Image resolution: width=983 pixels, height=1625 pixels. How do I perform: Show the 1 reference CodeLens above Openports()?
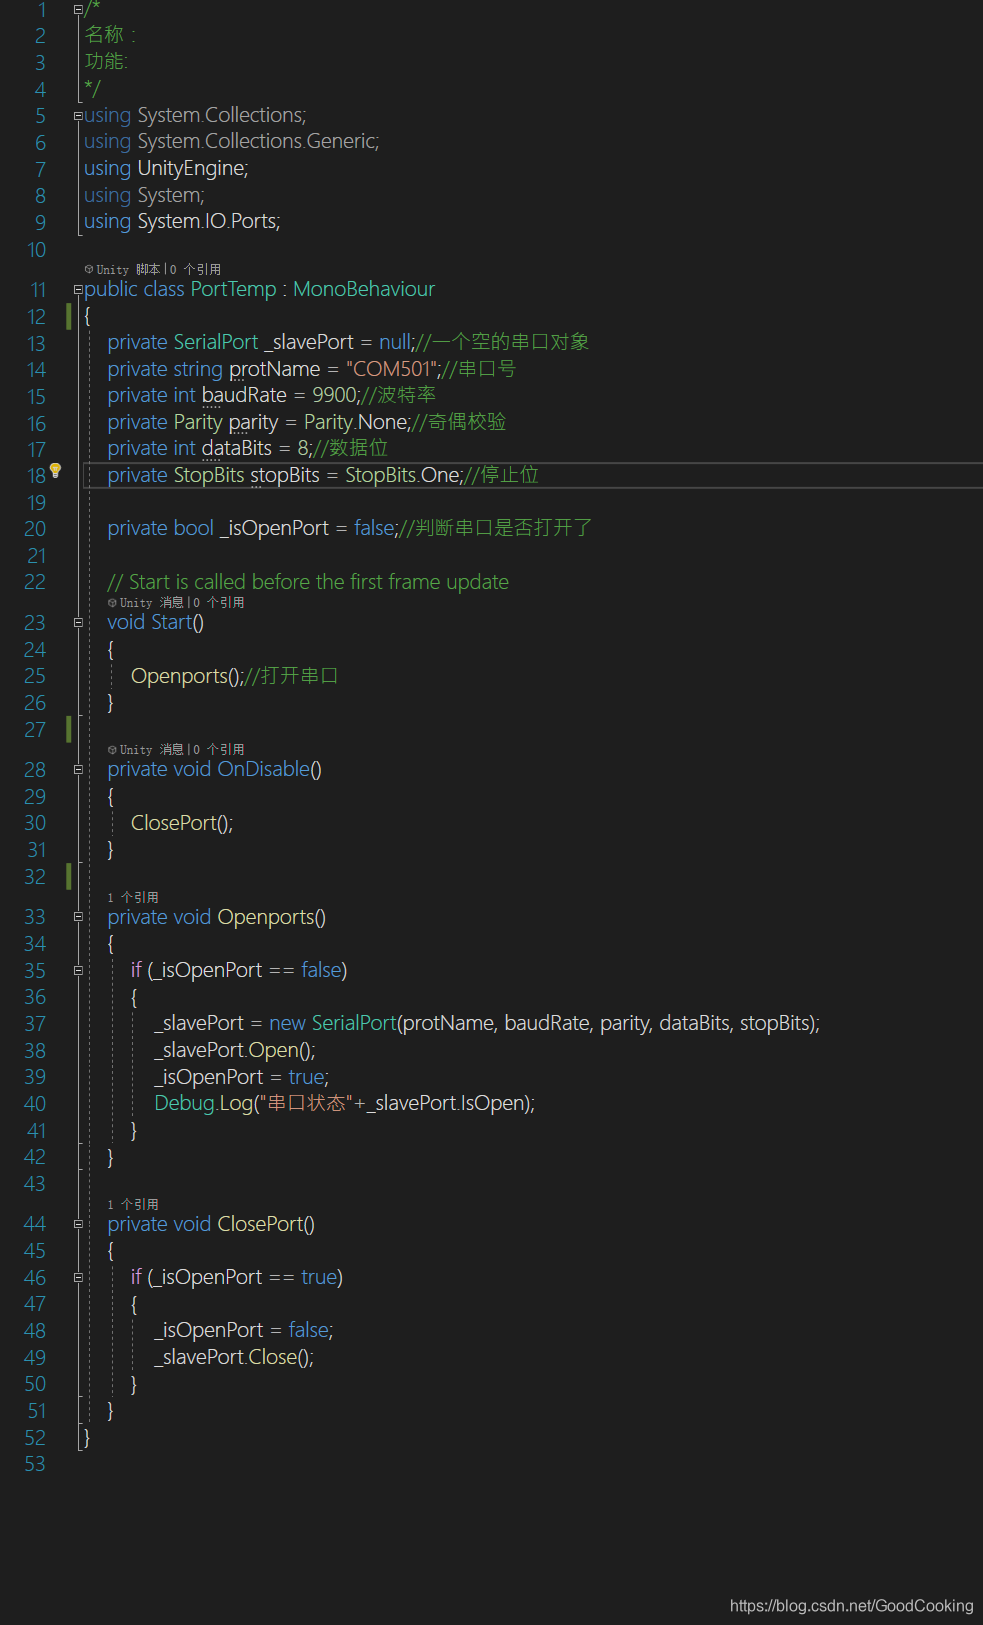click(133, 897)
